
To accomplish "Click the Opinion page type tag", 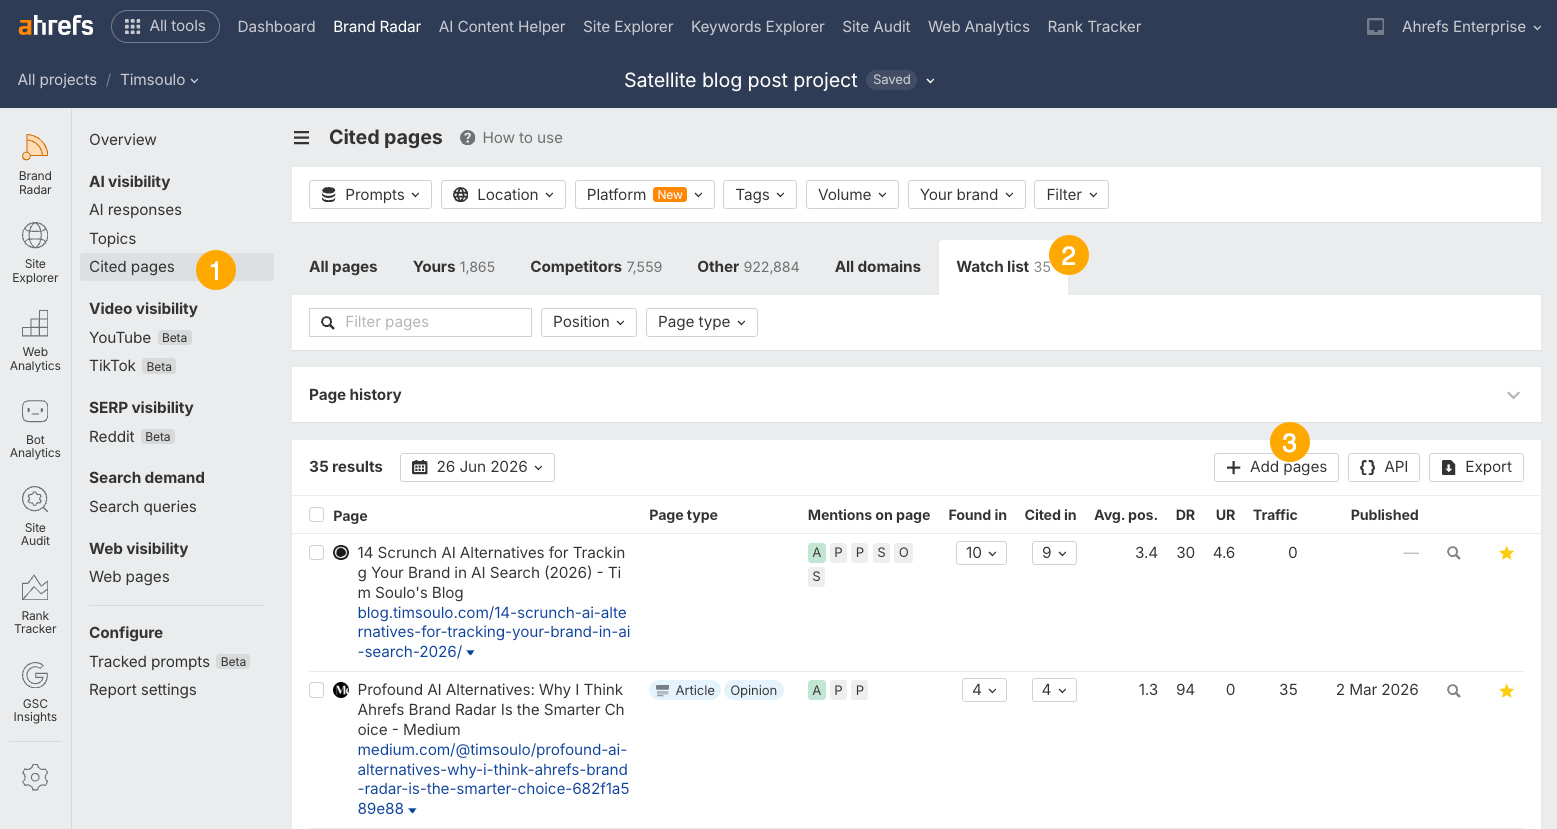I will tap(753, 690).
